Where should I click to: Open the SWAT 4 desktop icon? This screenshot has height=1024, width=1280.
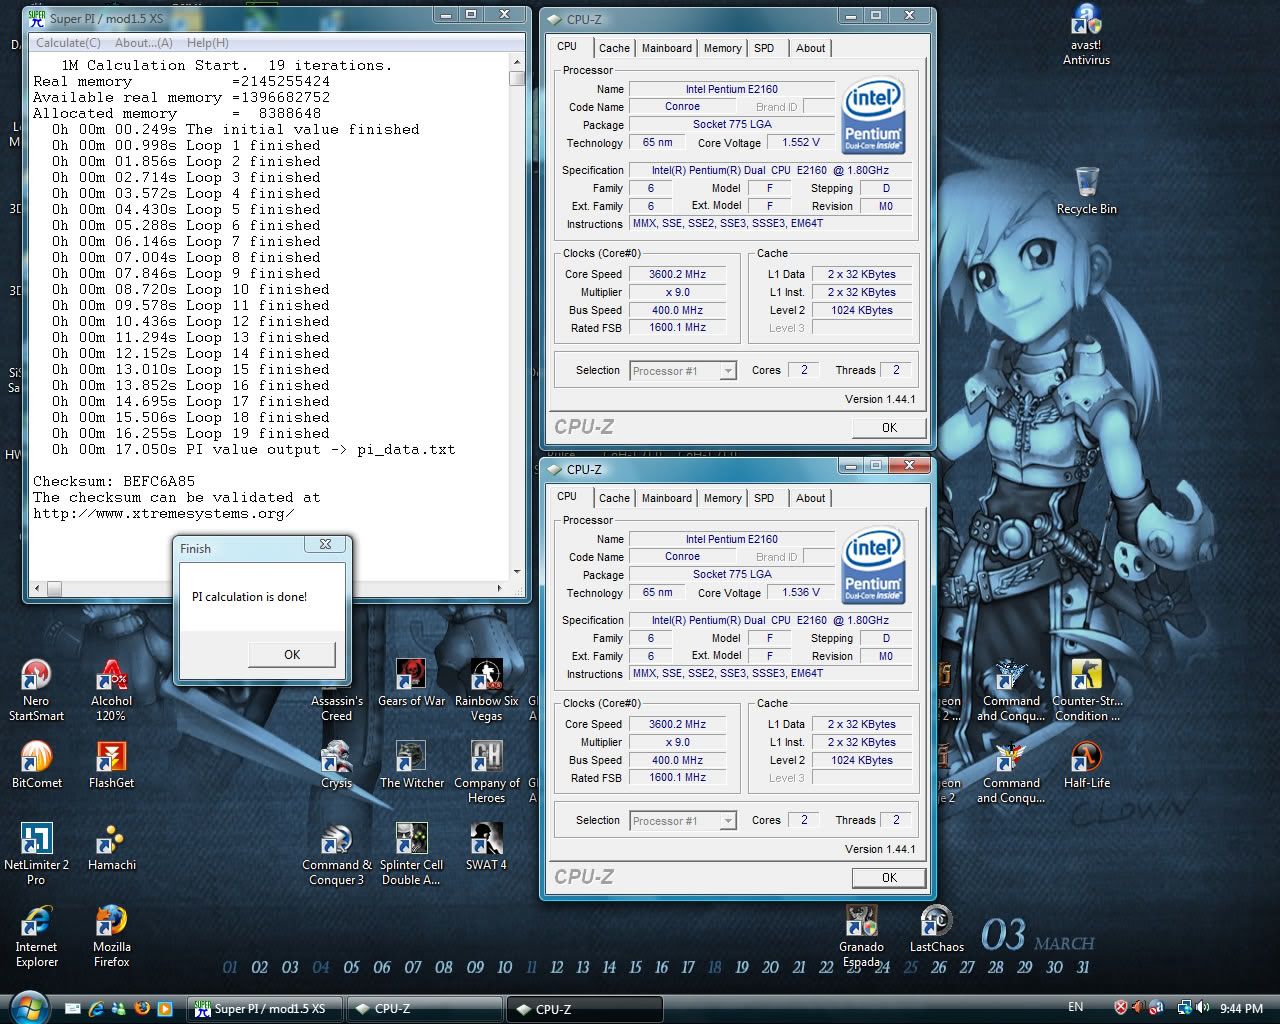pos(486,840)
